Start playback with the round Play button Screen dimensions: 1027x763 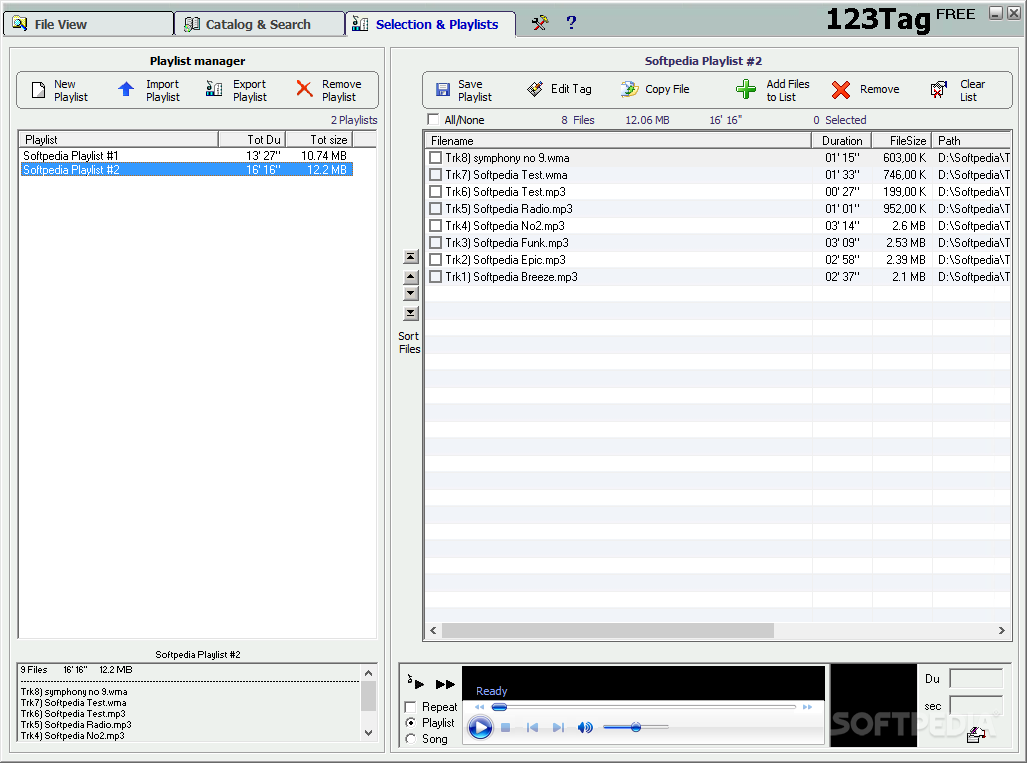pyautogui.click(x=480, y=727)
